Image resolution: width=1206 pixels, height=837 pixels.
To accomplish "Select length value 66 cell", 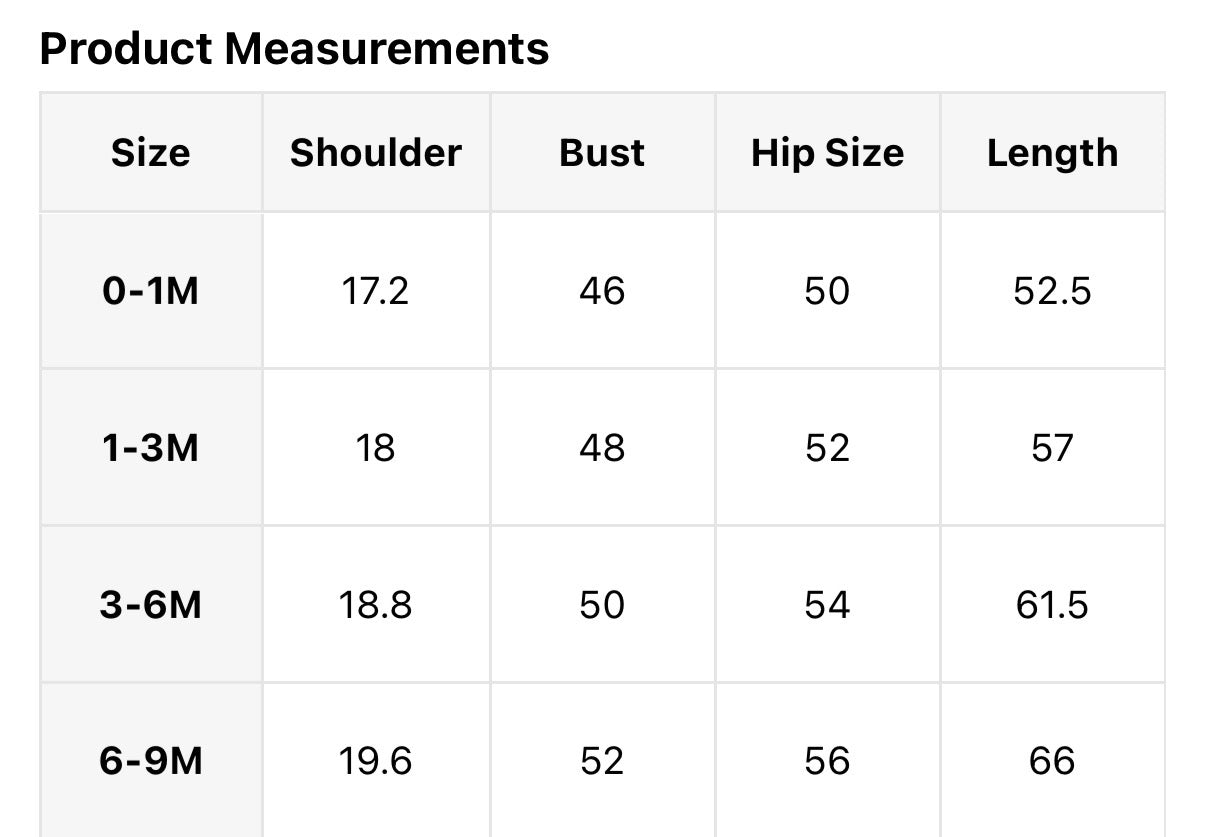I will [x=1052, y=762].
